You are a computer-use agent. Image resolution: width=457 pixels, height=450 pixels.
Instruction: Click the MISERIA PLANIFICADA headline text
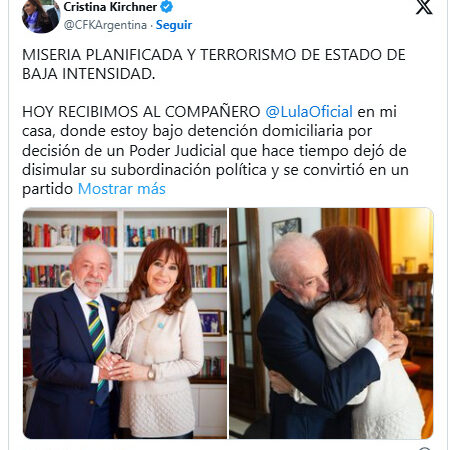tap(214, 64)
